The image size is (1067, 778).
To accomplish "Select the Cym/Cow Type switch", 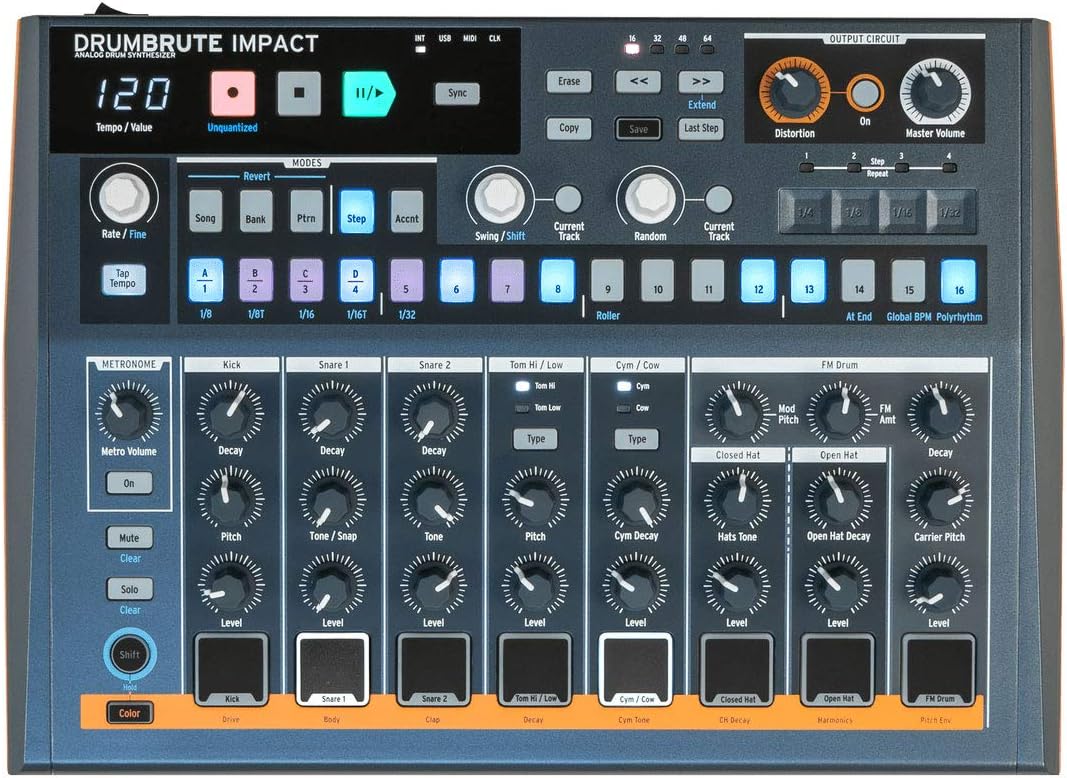I will [x=636, y=439].
